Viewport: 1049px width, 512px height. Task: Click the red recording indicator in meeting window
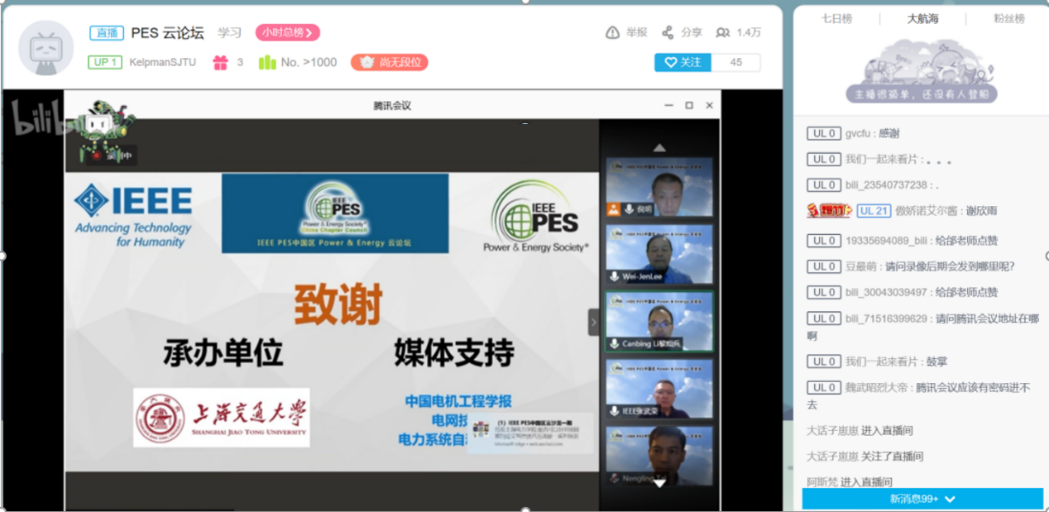click(96, 155)
